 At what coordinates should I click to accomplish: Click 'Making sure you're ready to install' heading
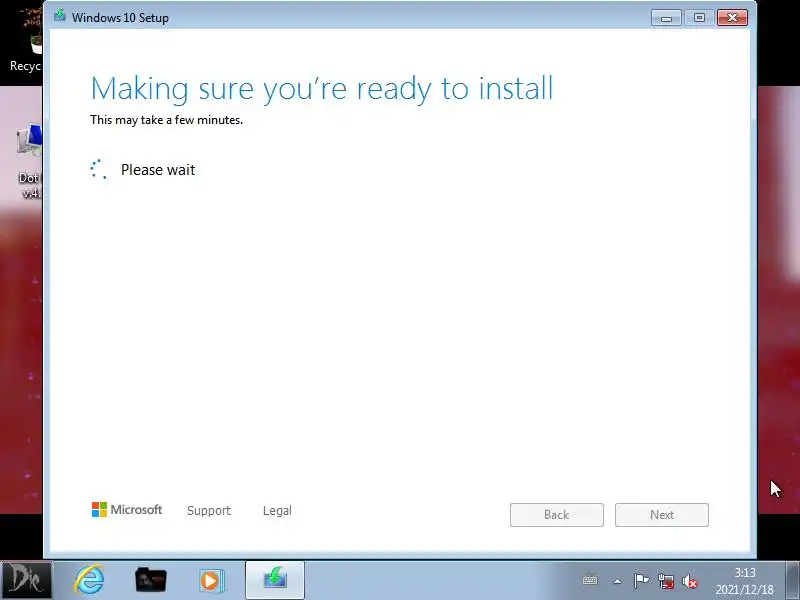pos(321,89)
